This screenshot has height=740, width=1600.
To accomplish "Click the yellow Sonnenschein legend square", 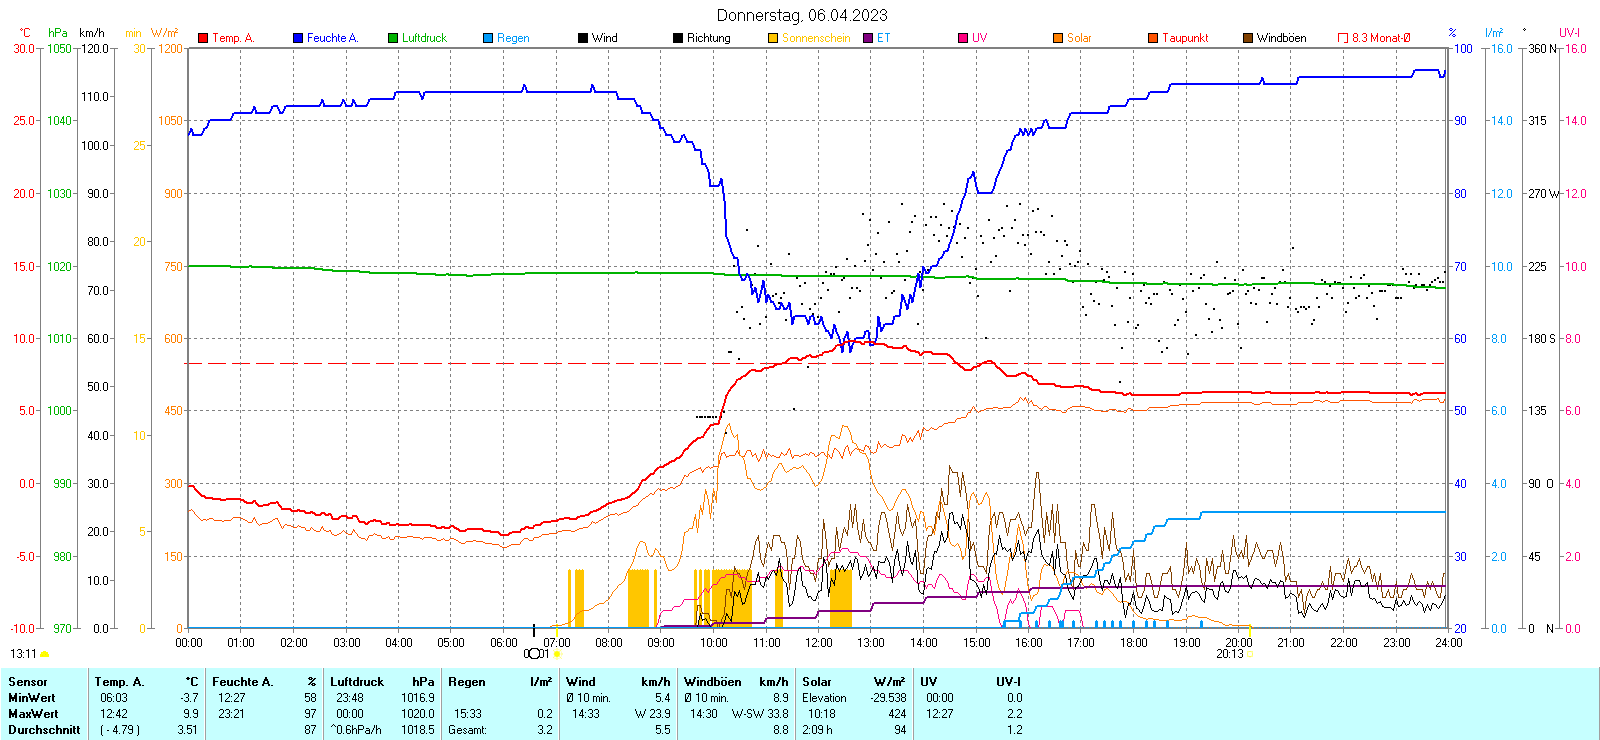I will point(773,38).
